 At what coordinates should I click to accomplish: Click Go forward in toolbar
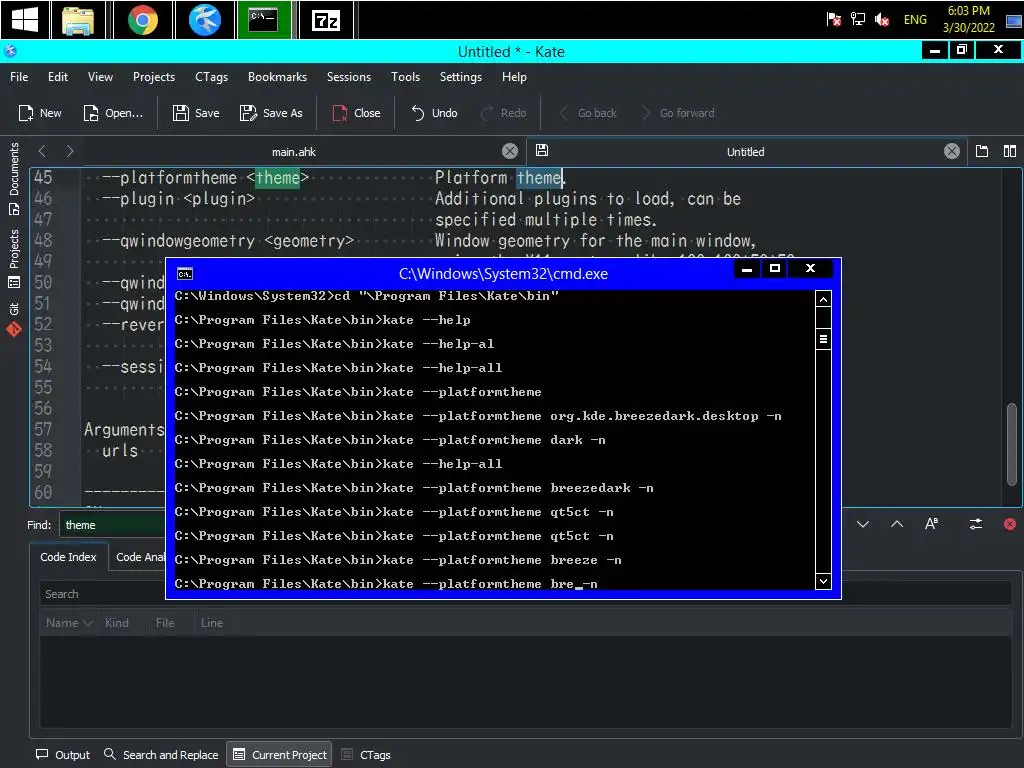678,113
